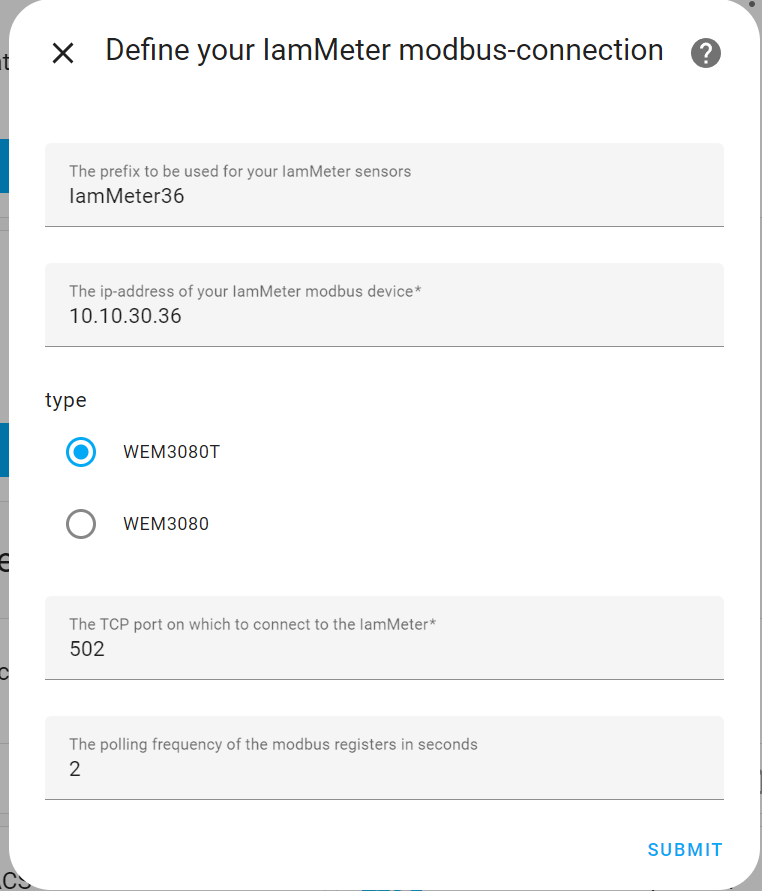
Task: Select the WEM3080T radio button
Action: pyautogui.click(x=81, y=452)
